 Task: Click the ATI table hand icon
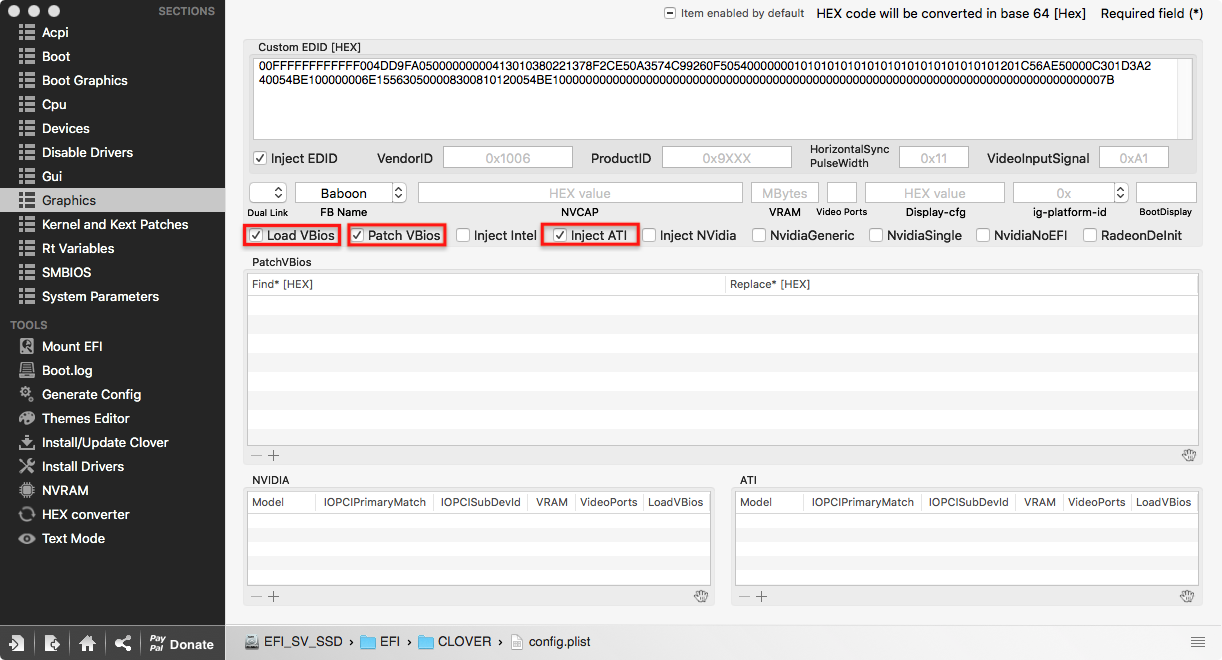pyautogui.click(x=1188, y=596)
